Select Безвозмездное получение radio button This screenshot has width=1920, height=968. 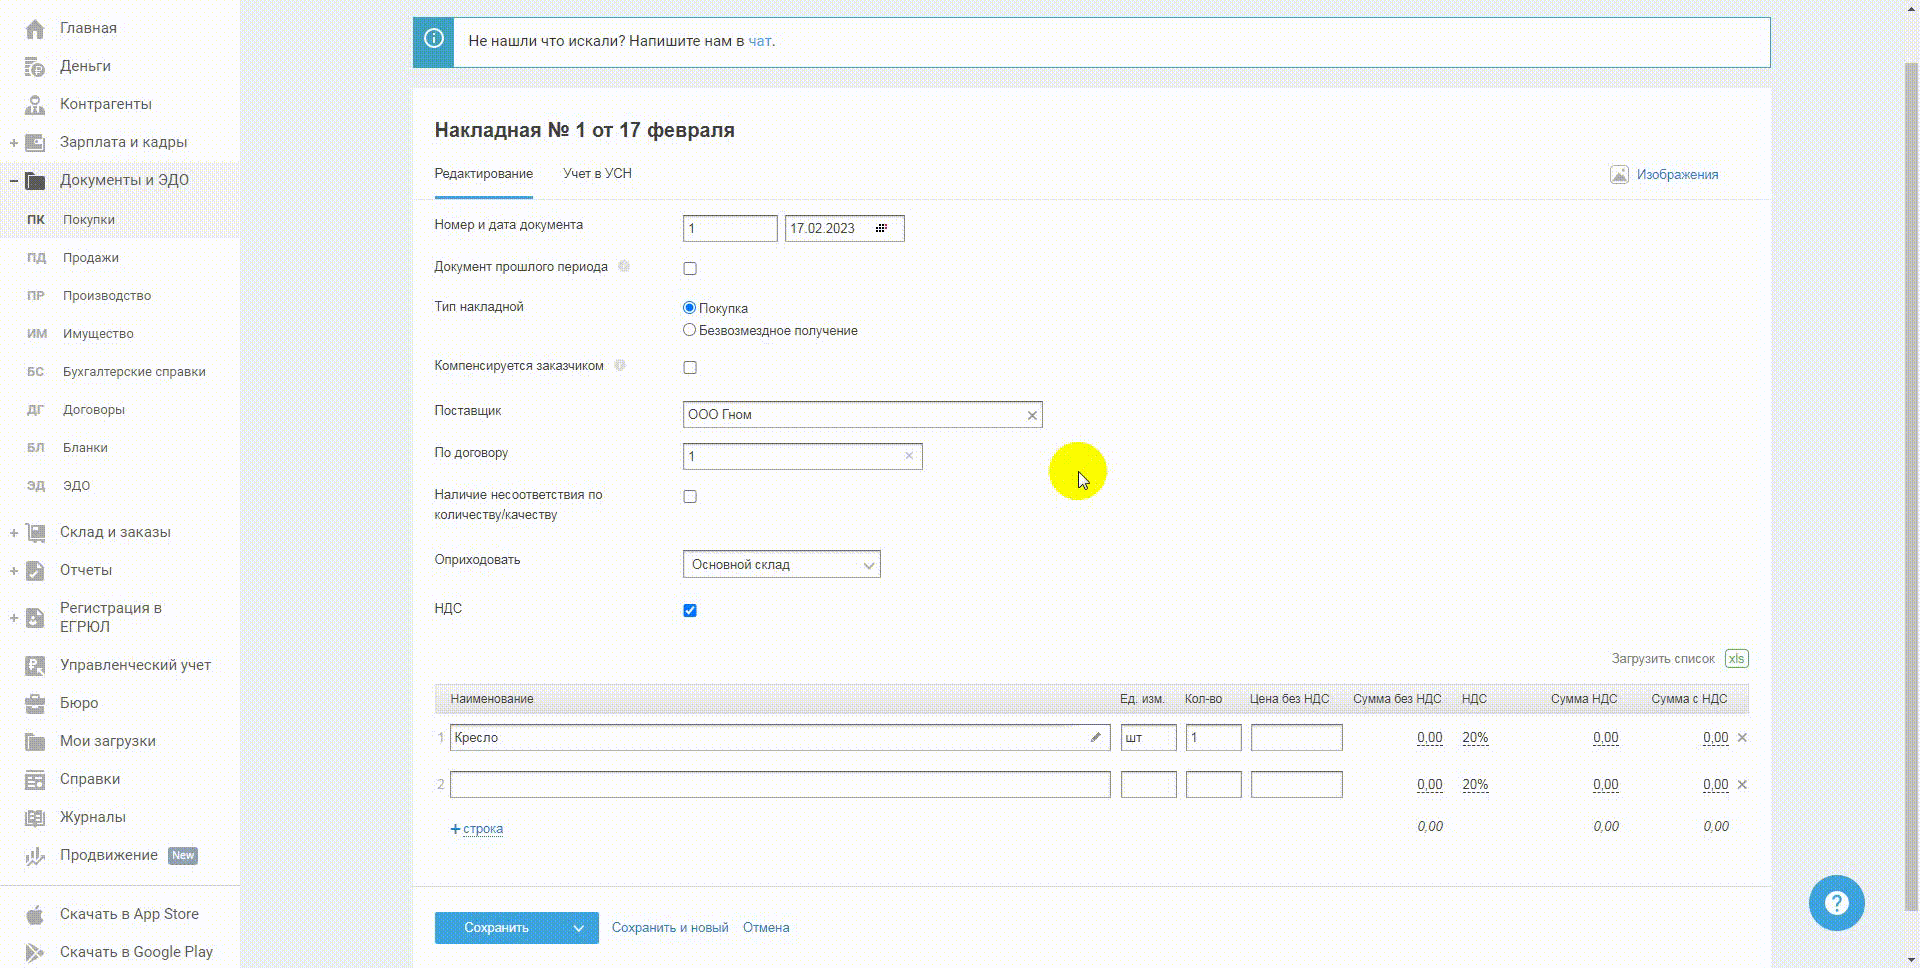pyautogui.click(x=689, y=330)
